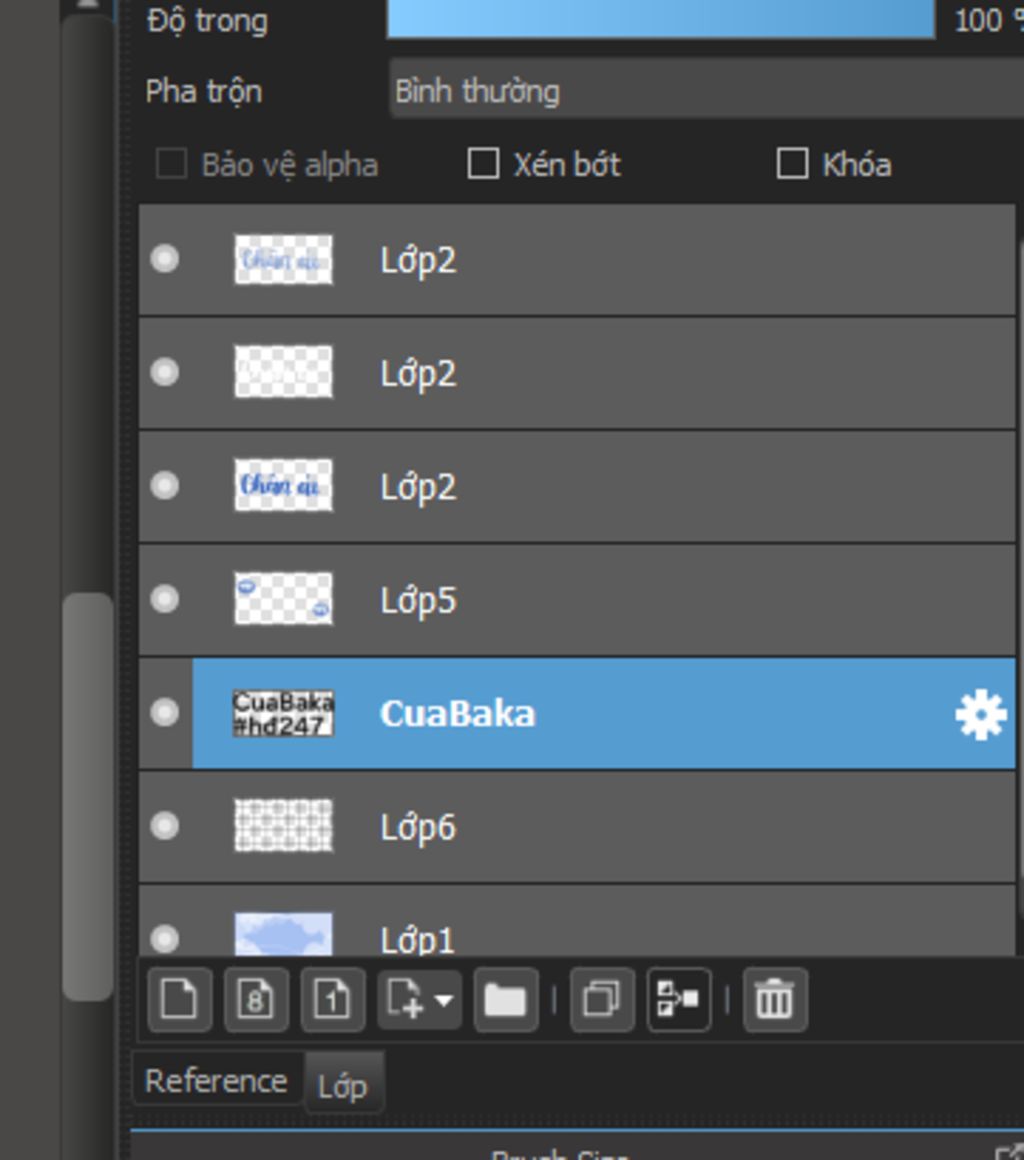Click the Lớp5 layer thumbnail
Image resolution: width=1024 pixels, height=1160 pixels.
tap(283, 599)
